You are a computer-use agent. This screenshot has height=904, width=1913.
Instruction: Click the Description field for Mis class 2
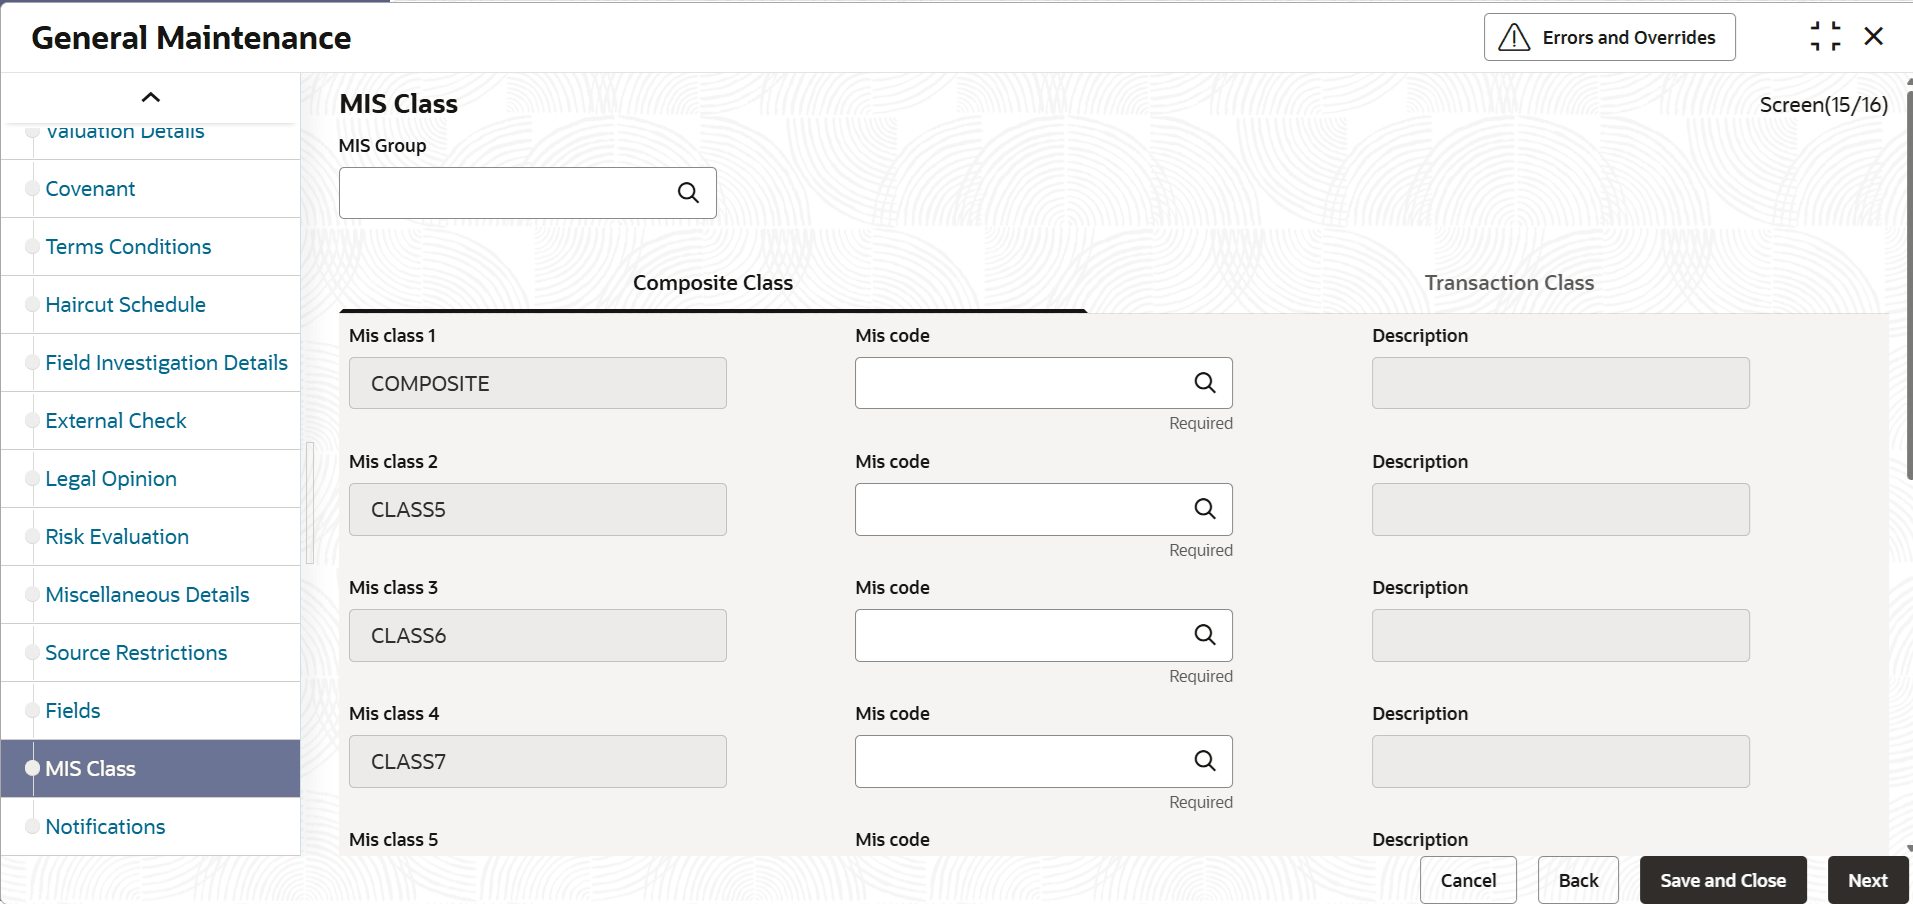(1561, 509)
